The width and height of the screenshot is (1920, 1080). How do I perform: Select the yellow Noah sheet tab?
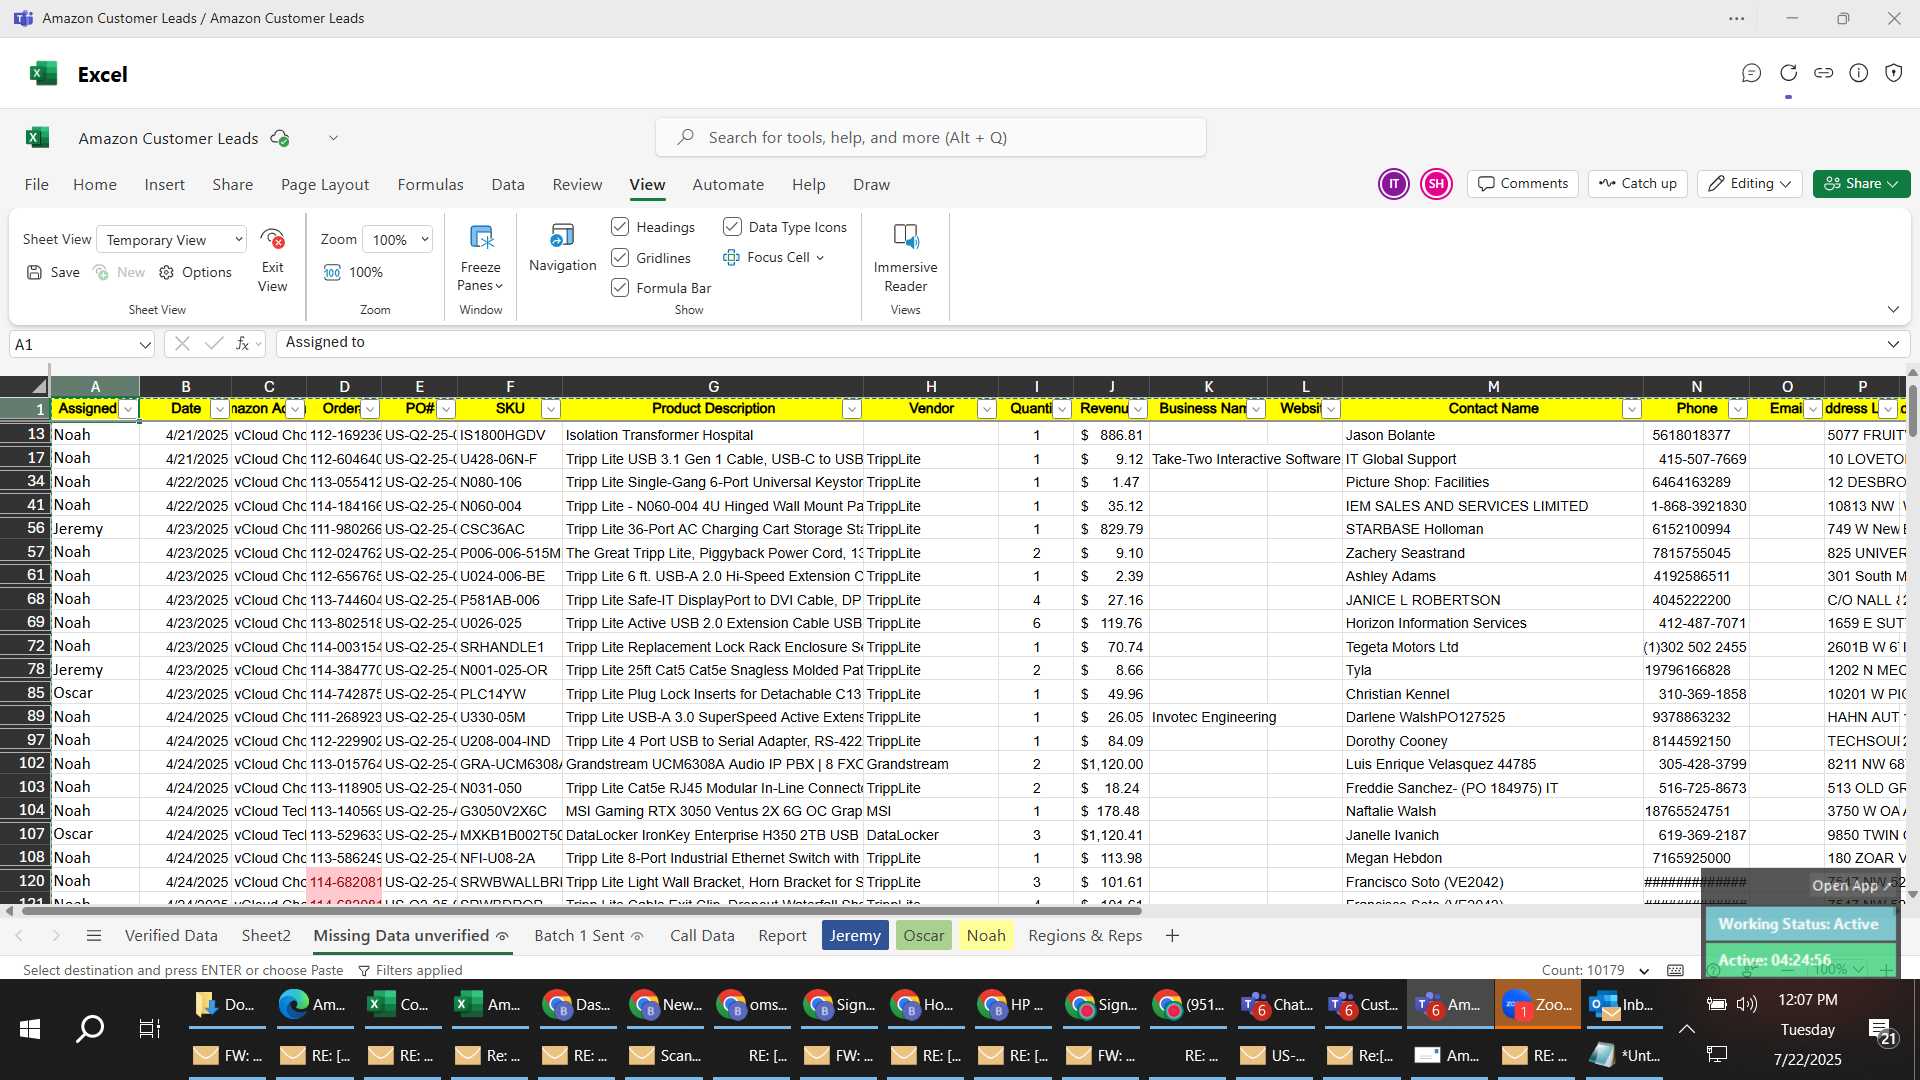click(x=986, y=936)
